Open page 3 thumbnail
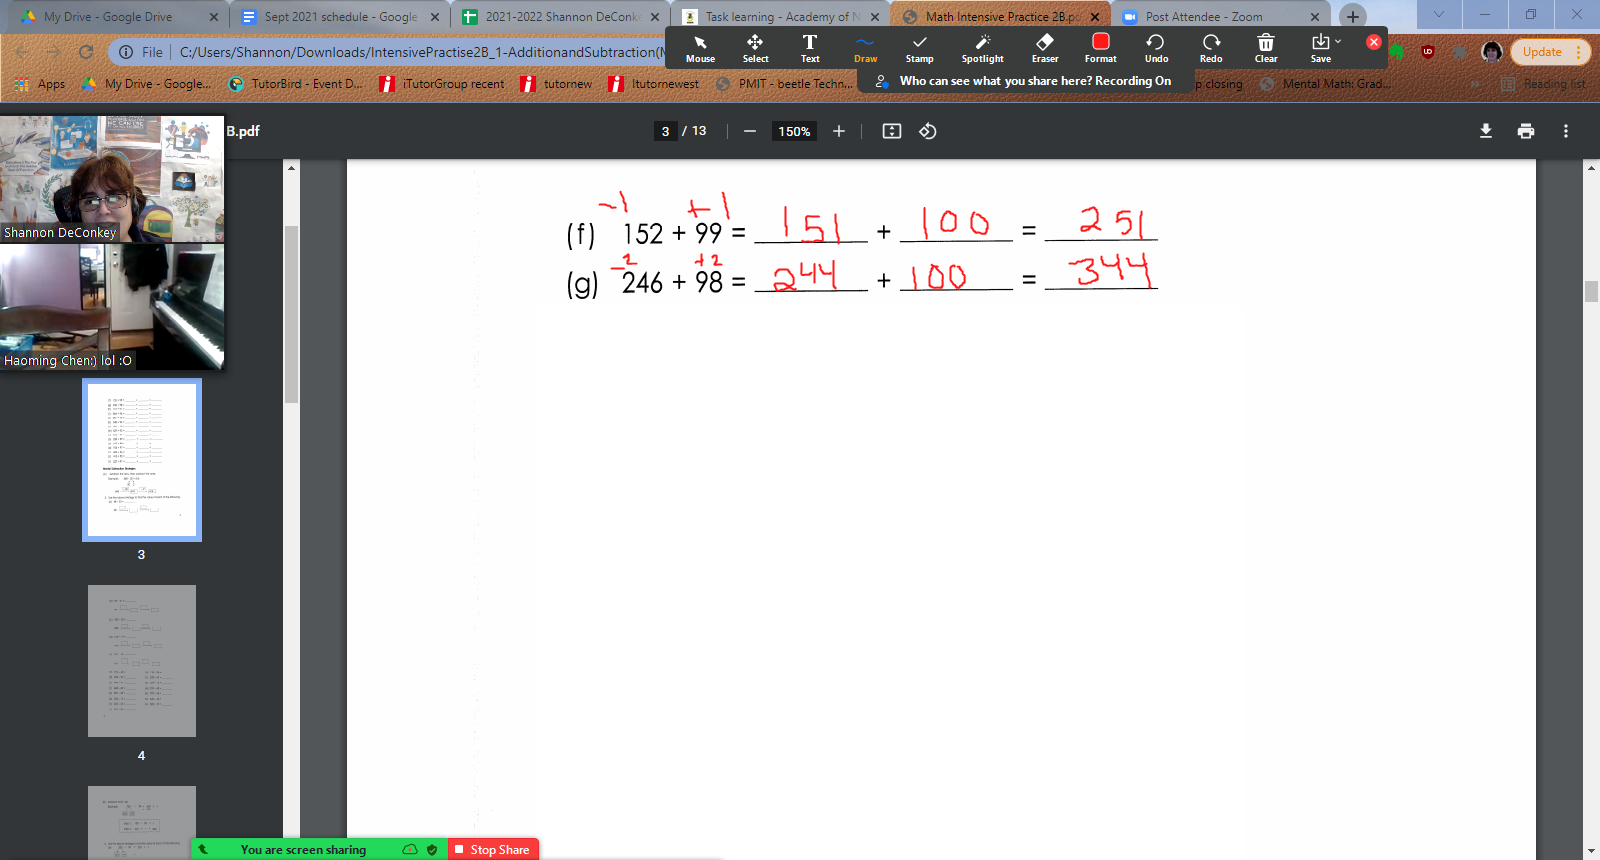 [142, 460]
